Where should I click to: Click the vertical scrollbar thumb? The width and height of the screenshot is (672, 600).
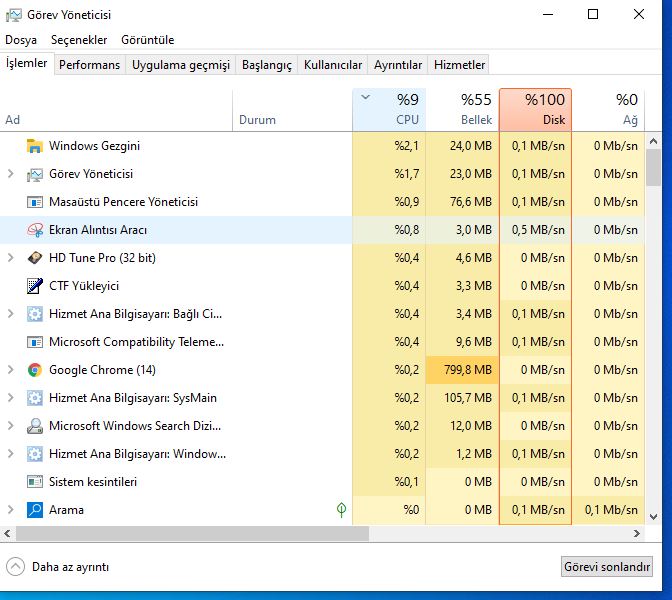pyautogui.click(x=653, y=168)
